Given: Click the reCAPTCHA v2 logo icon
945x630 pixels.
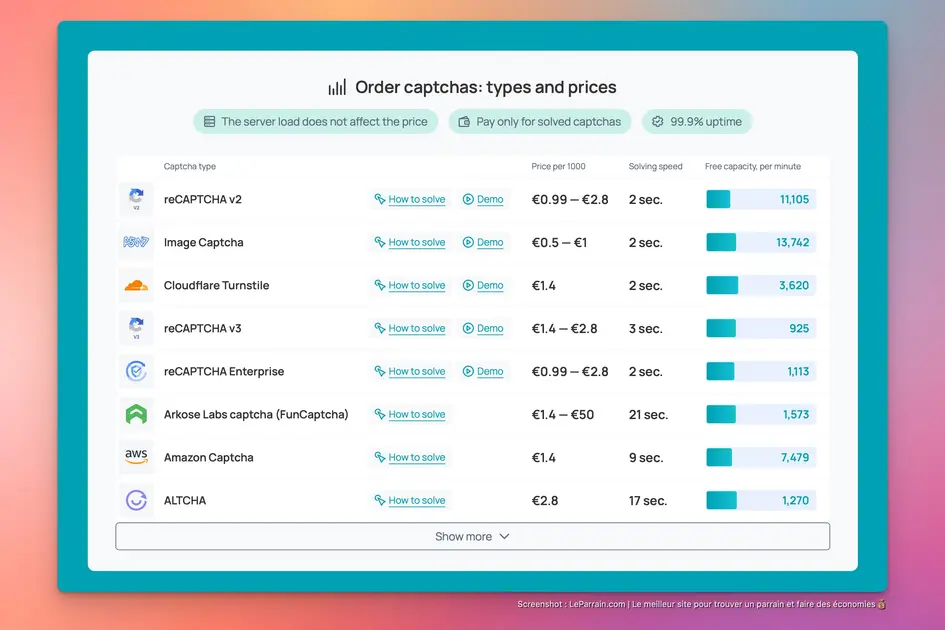Looking at the screenshot, I should tap(136, 199).
